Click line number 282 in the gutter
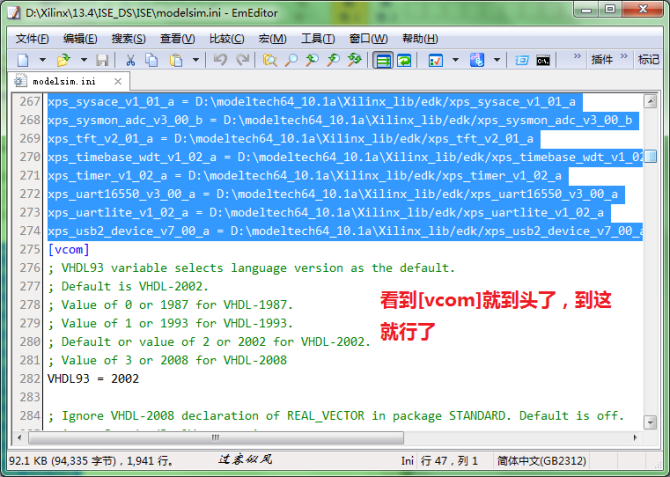 click(x=30, y=379)
